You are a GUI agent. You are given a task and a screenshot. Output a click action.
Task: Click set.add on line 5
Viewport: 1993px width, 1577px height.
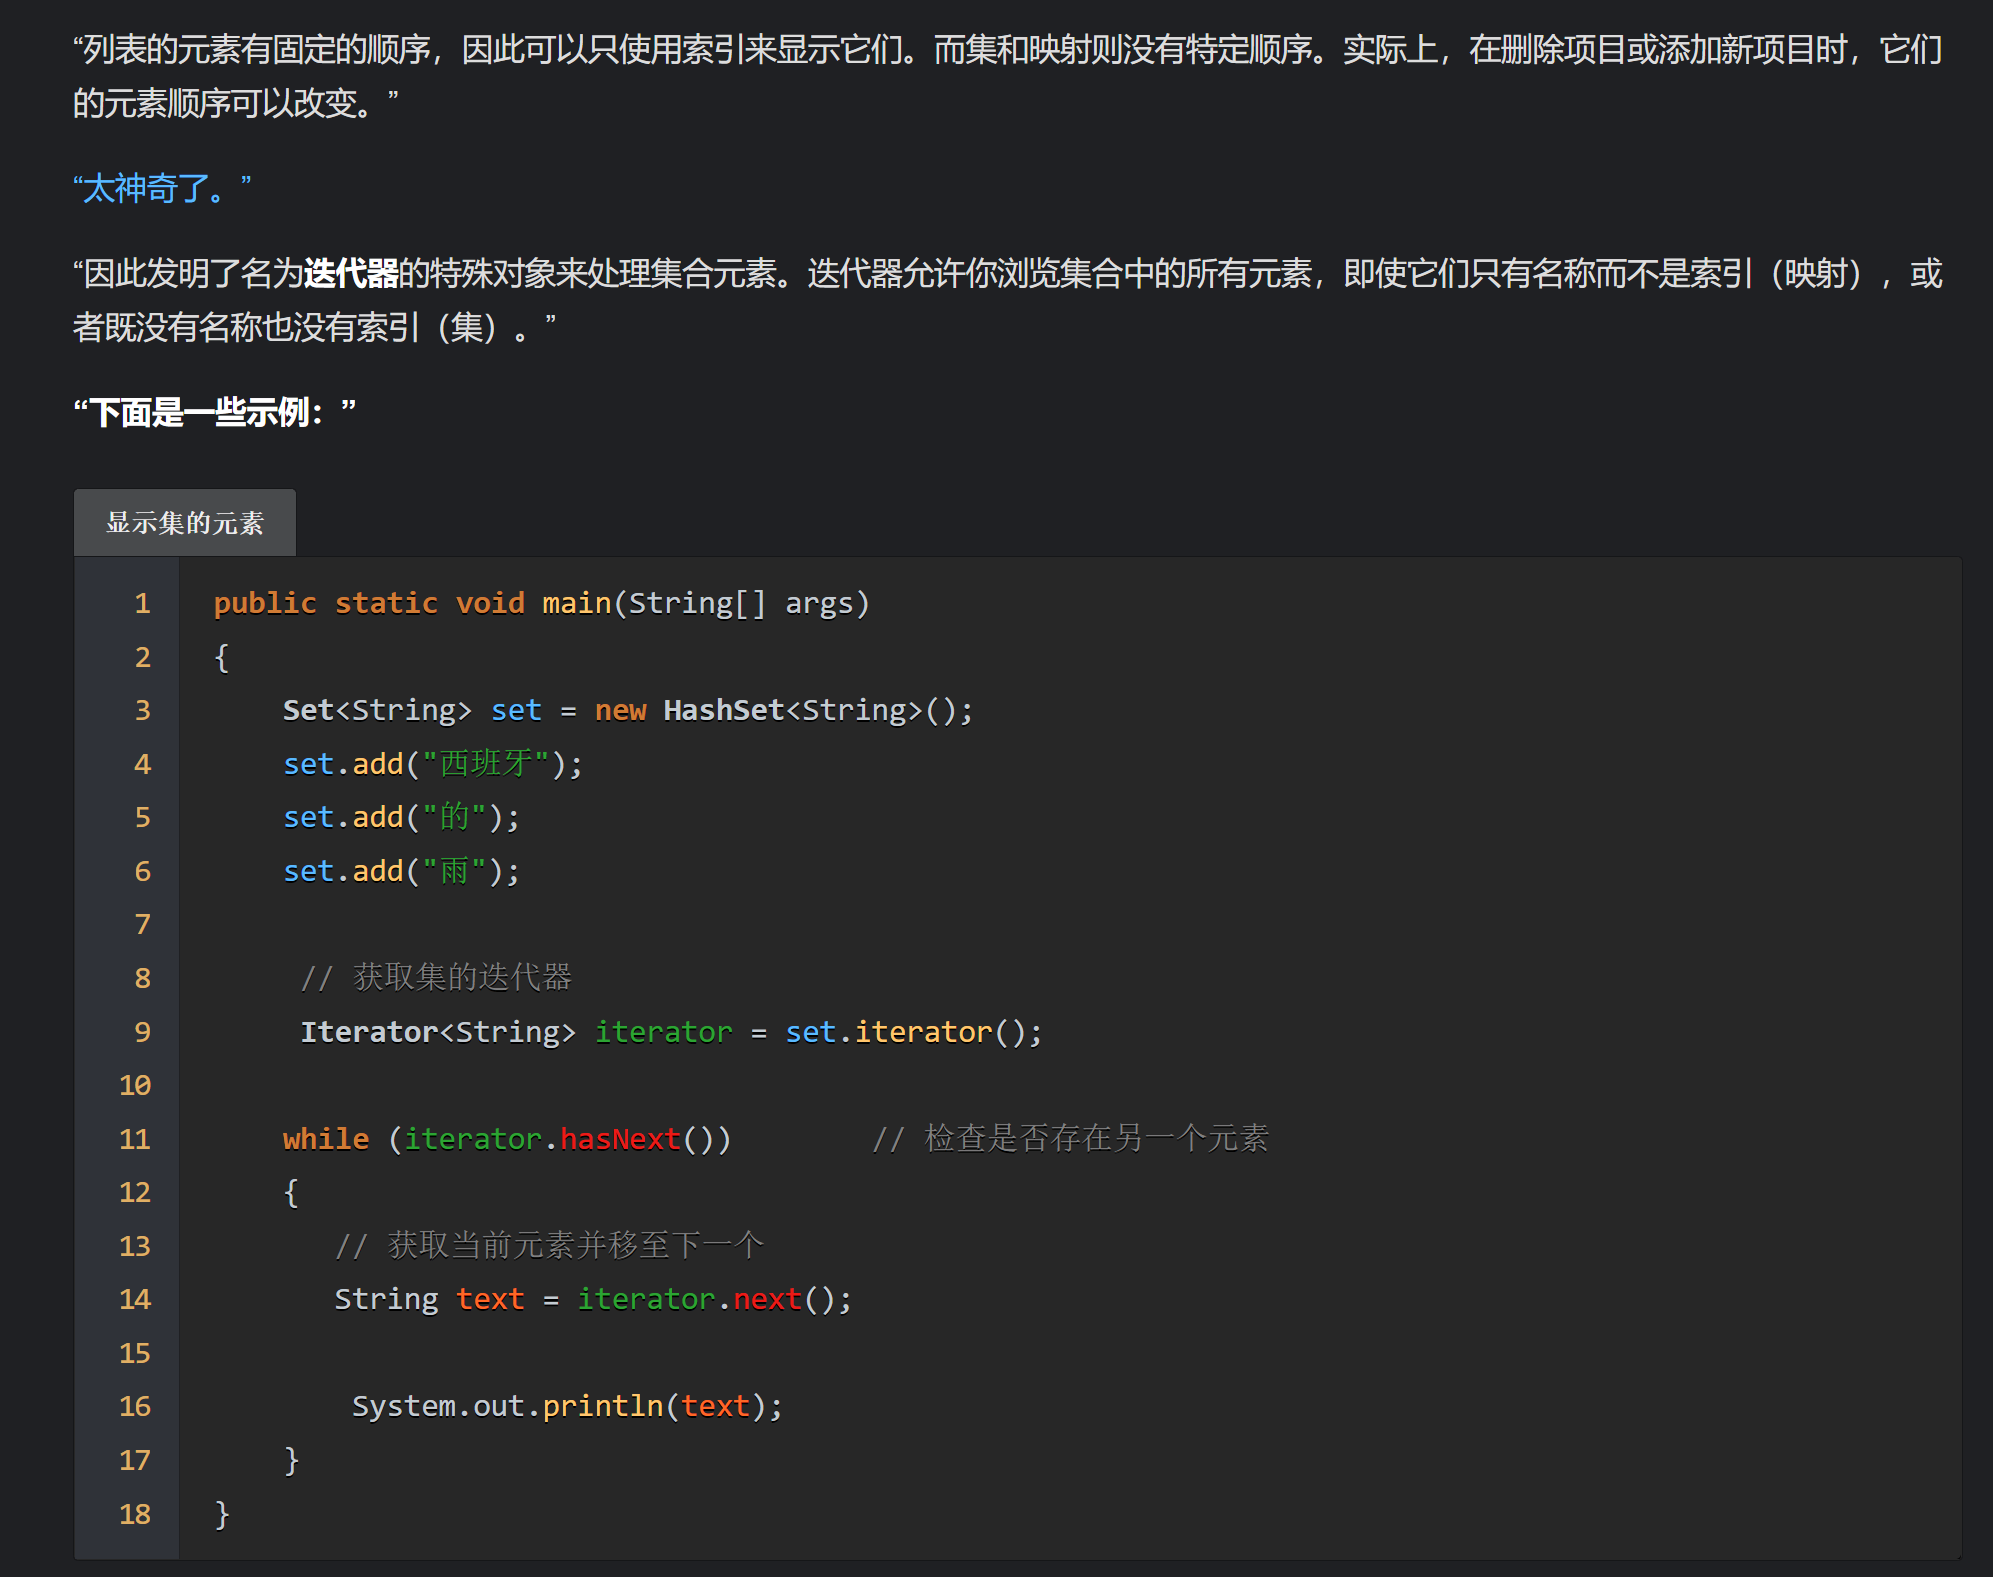coord(344,817)
